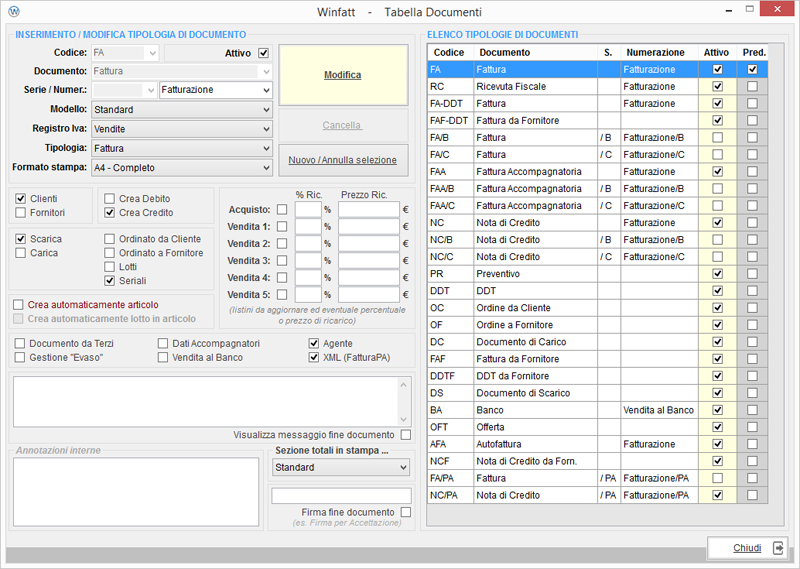Enable Crea automaticamente articolo
Viewport: 800px width, 569px height.
coord(18,305)
